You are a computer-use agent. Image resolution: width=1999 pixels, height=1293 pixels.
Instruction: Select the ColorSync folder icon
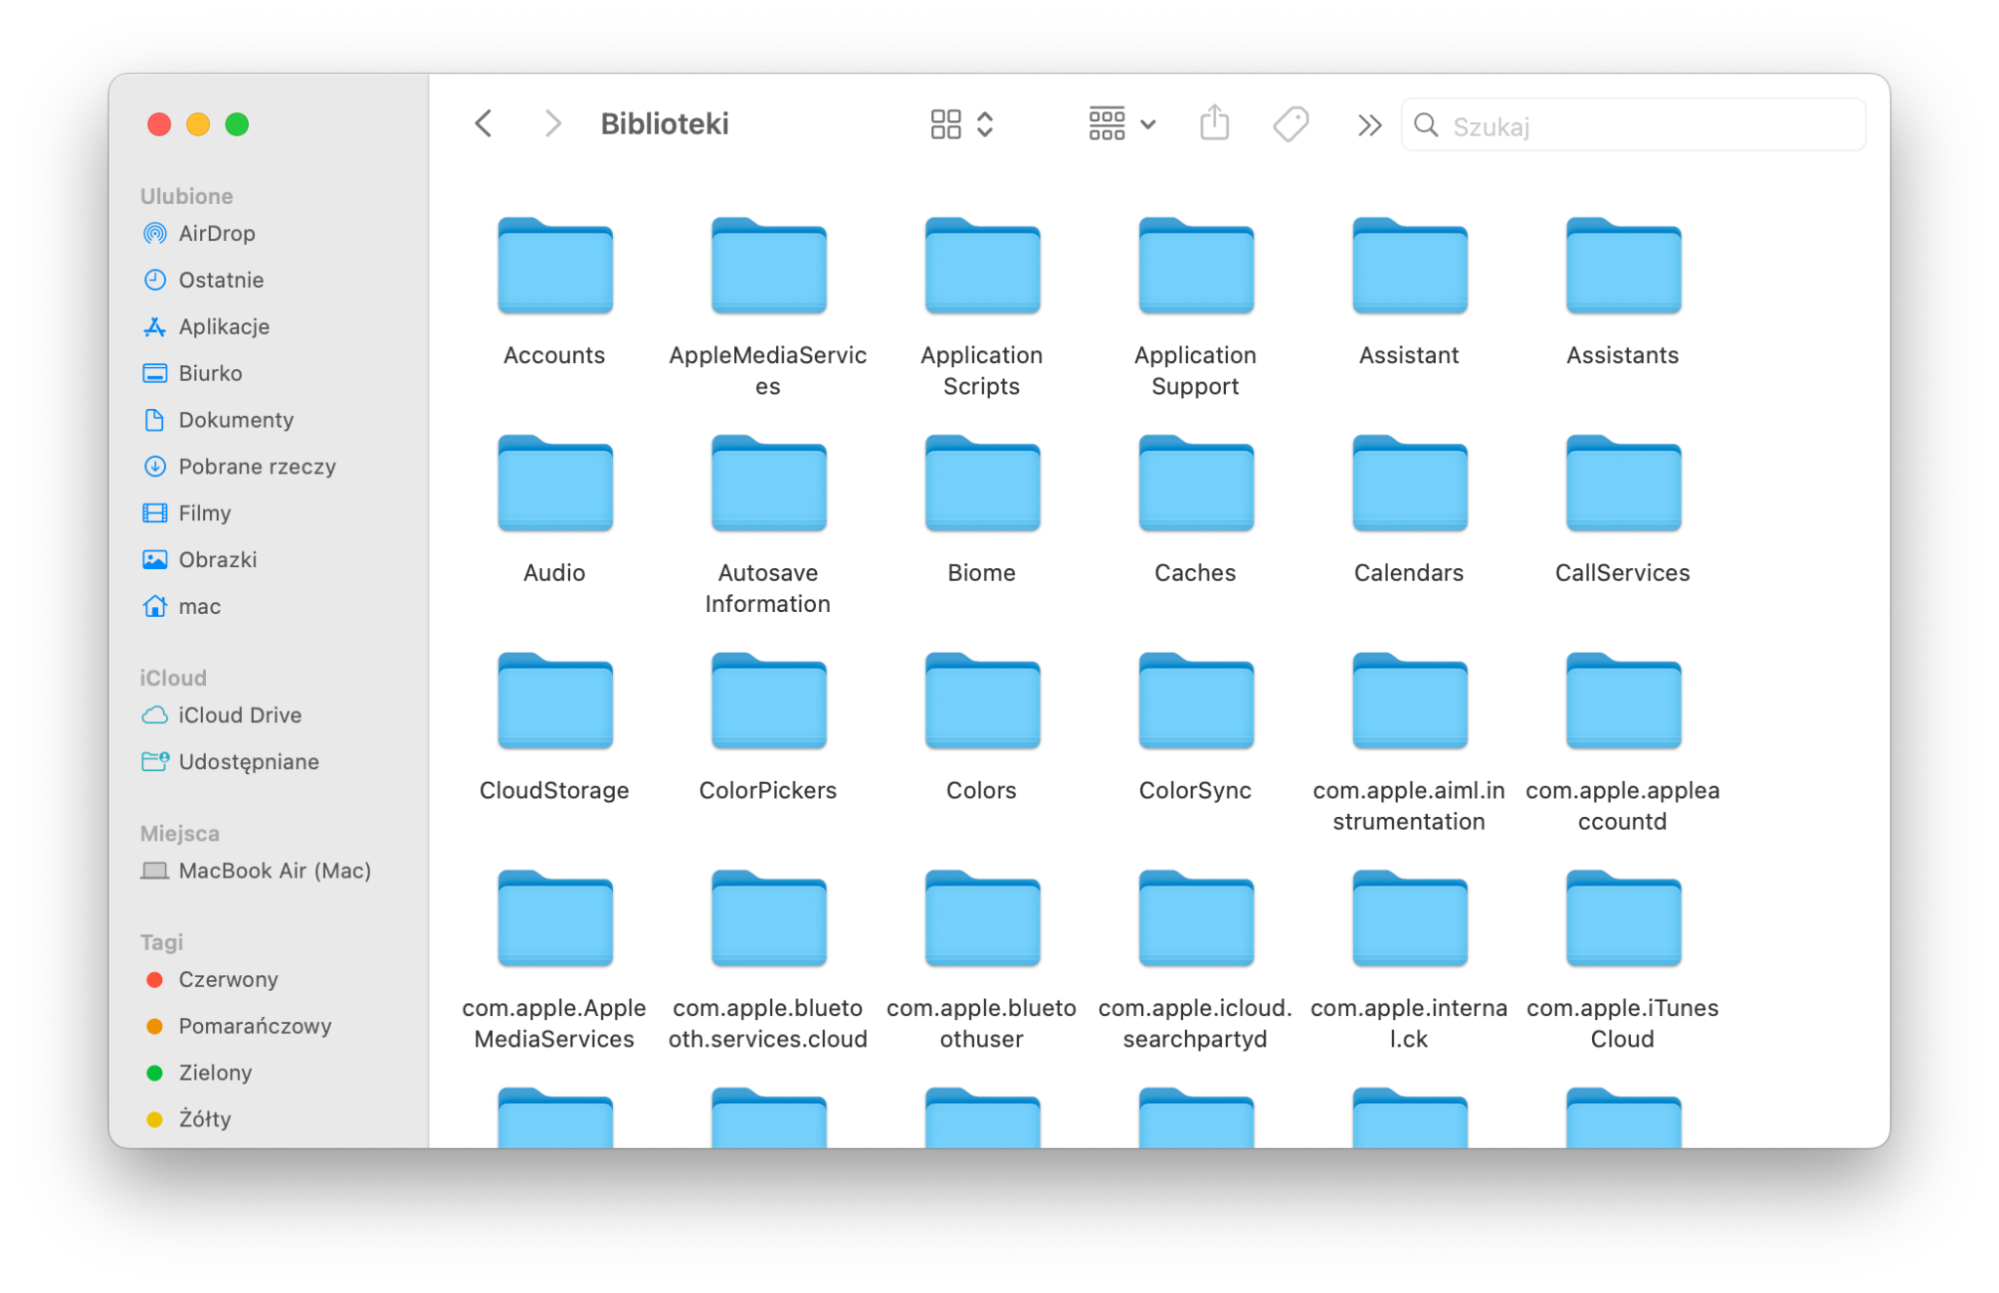[1195, 701]
